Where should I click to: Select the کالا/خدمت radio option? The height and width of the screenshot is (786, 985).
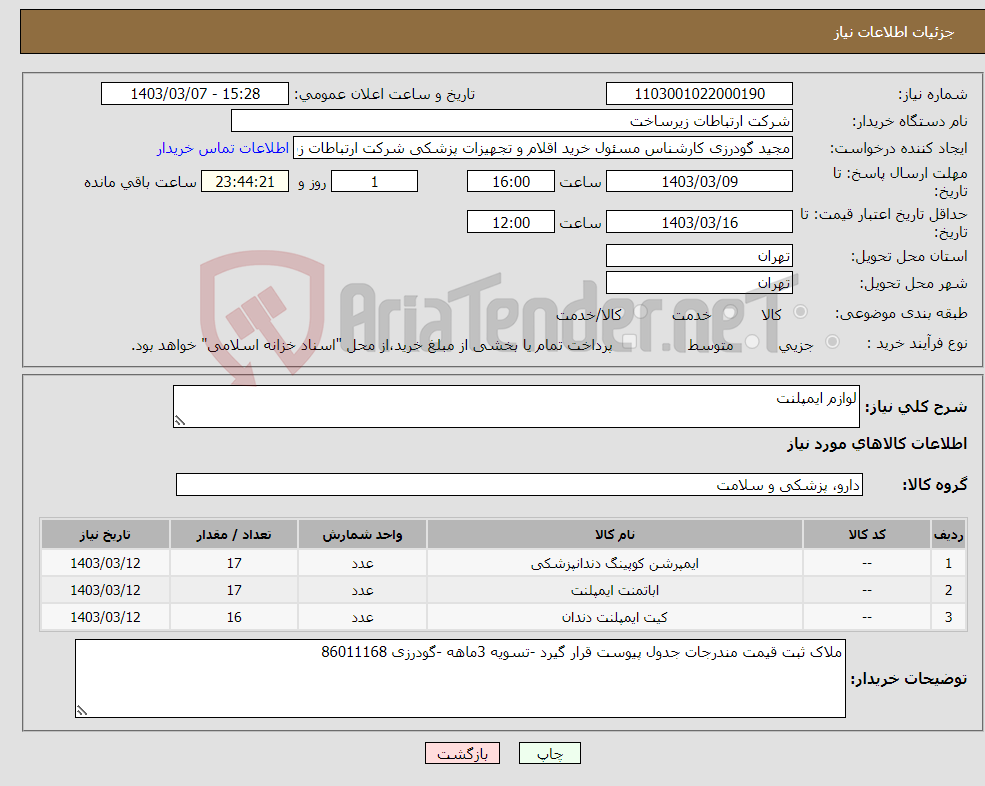click(x=640, y=312)
